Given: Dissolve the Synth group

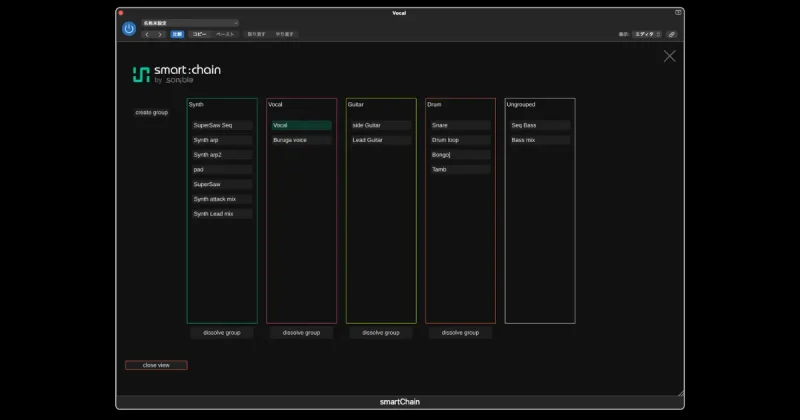Looking at the screenshot, I should pyautogui.click(x=221, y=333).
